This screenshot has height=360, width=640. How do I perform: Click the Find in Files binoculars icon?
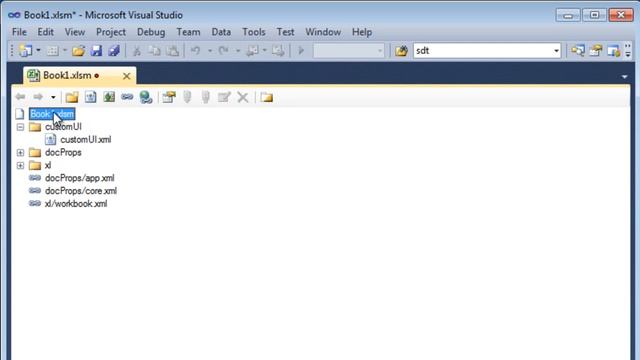pyautogui.click(x=401, y=51)
